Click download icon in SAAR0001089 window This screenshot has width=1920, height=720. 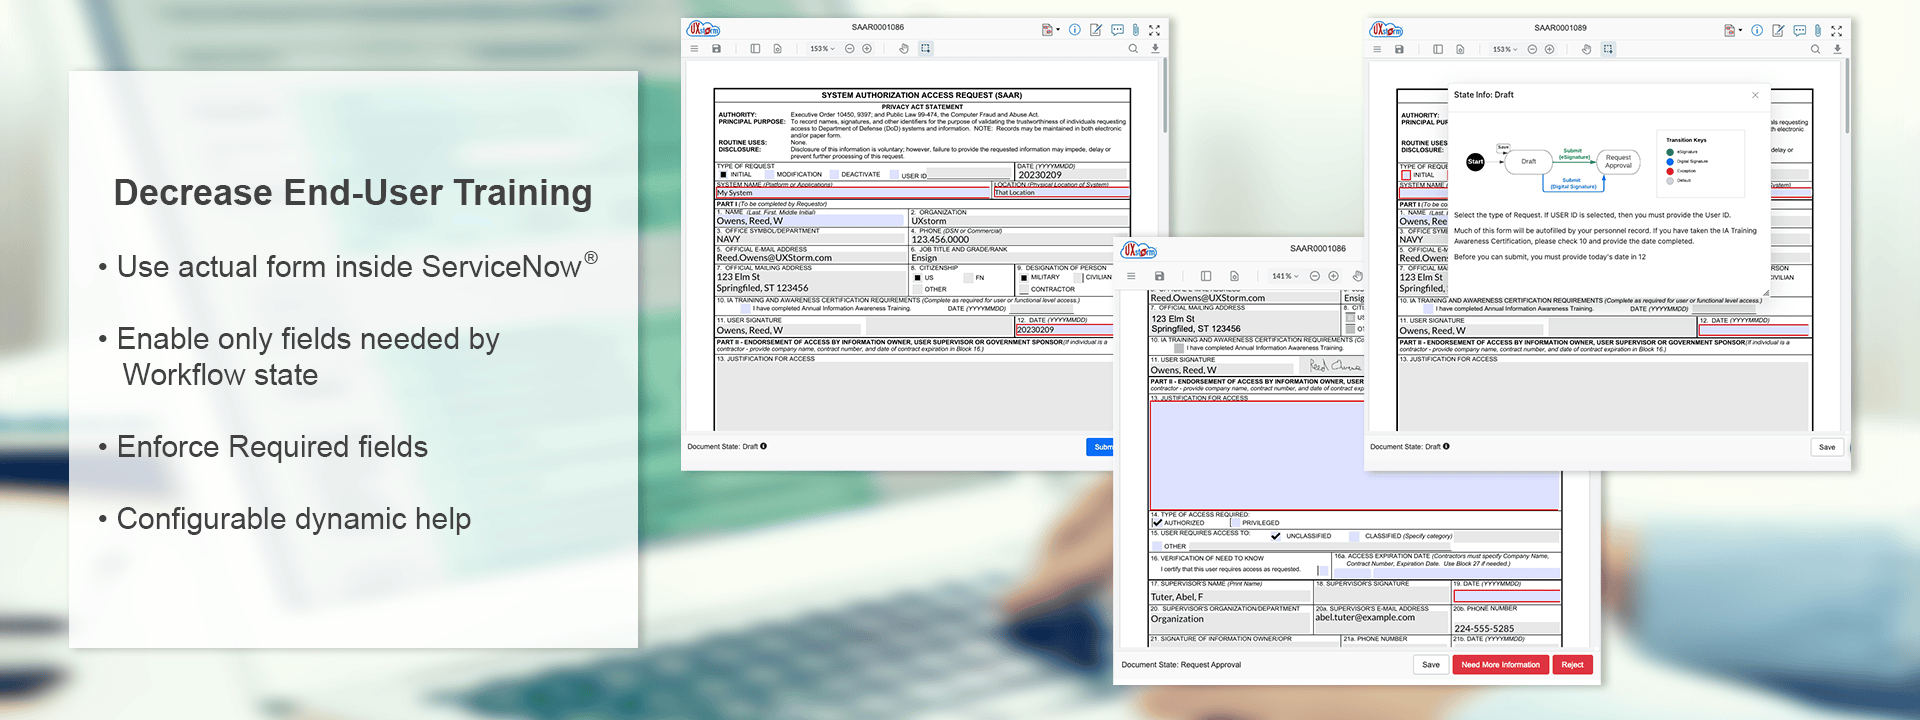1837,49
